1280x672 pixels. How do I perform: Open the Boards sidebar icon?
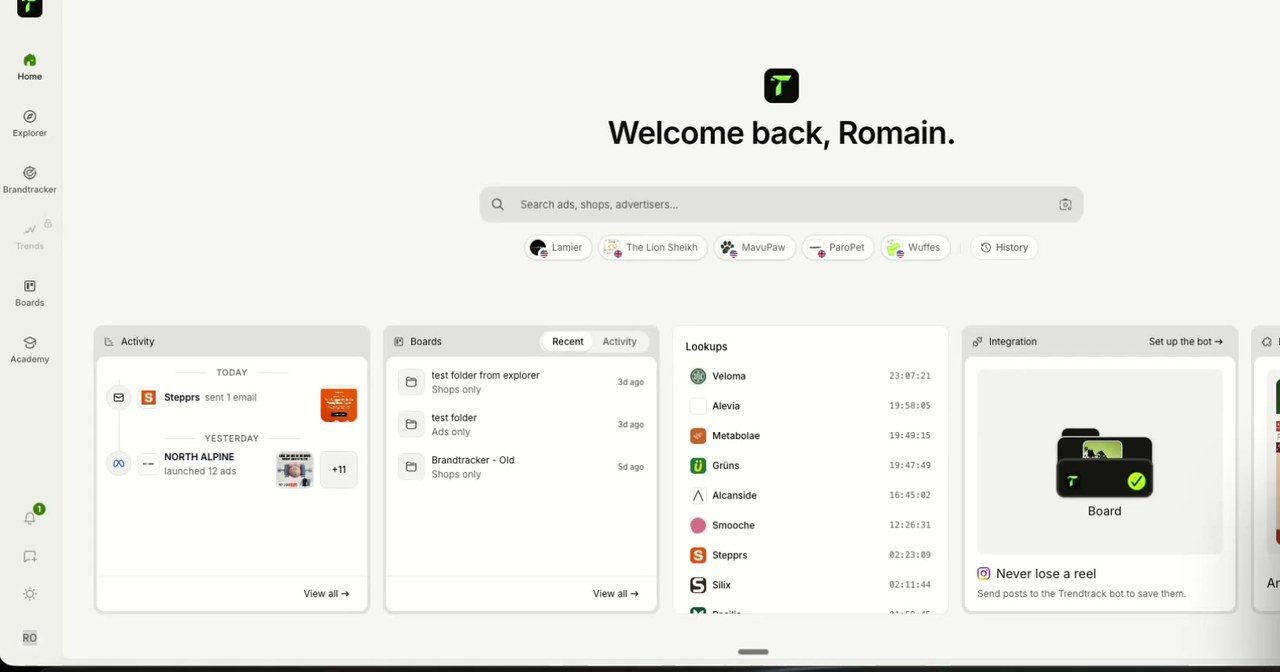(x=30, y=286)
